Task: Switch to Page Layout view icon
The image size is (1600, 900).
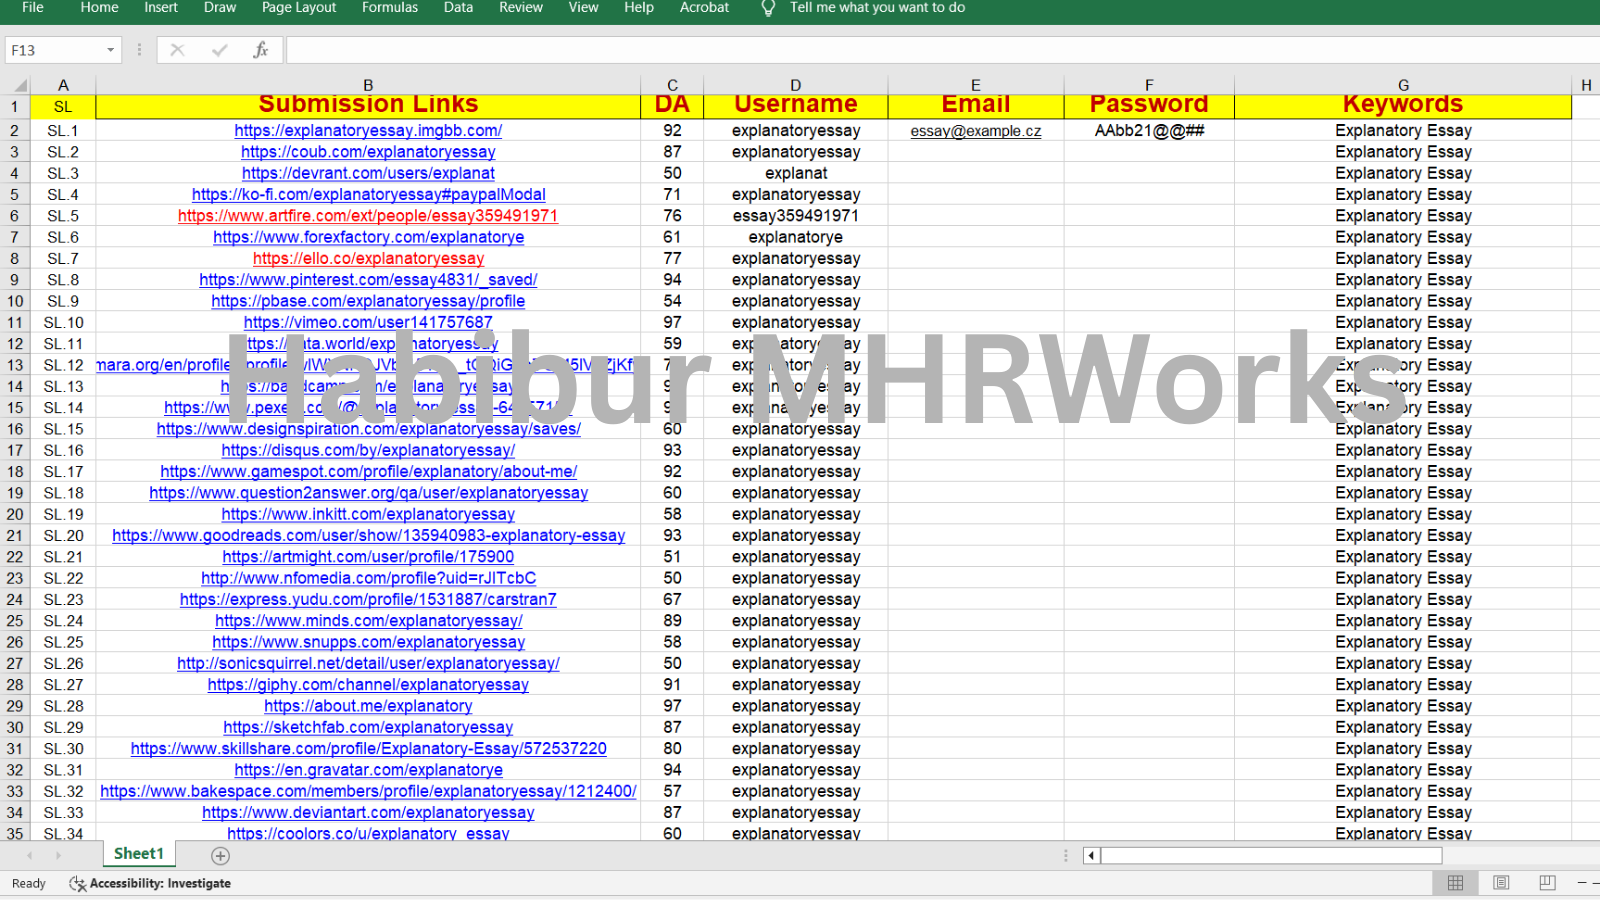Action: click(x=1501, y=883)
